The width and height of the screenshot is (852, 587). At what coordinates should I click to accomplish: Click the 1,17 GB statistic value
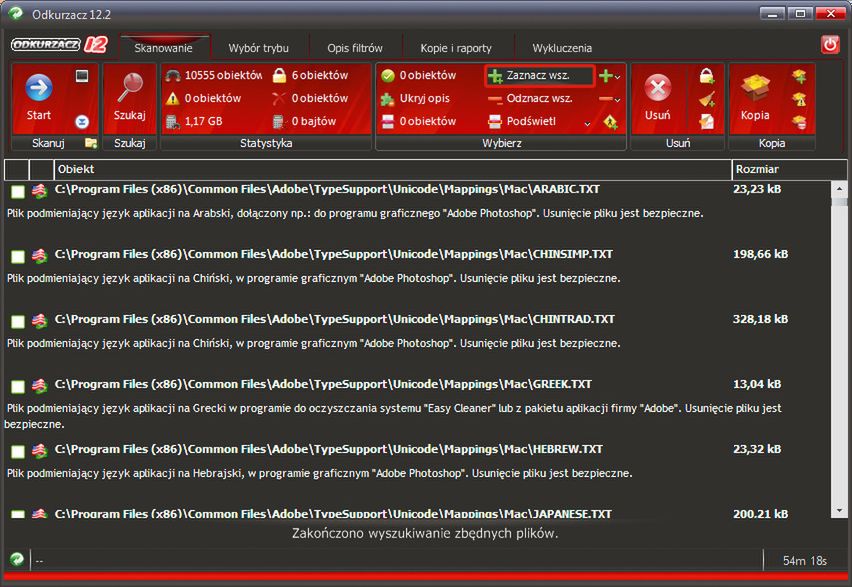[x=203, y=121]
